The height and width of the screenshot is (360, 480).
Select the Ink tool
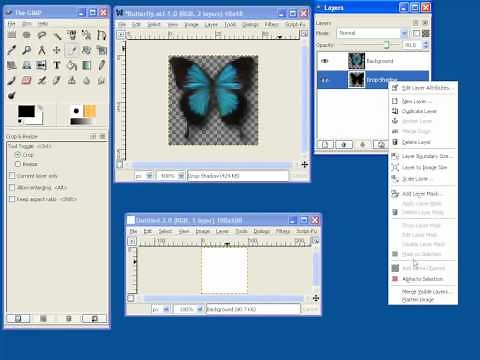[57, 80]
